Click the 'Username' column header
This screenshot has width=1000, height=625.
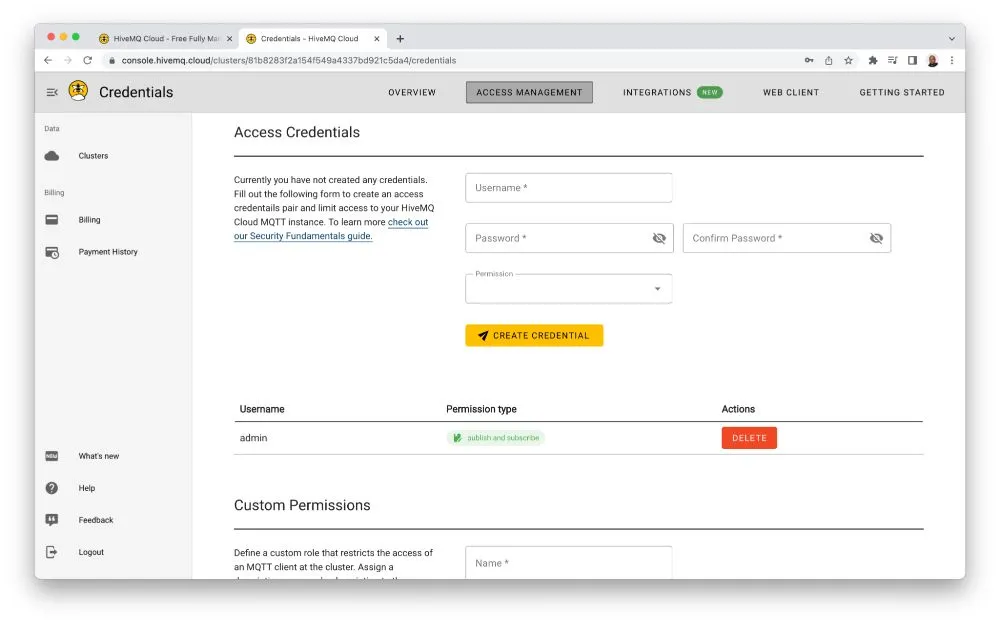click(x=261, y=409)
